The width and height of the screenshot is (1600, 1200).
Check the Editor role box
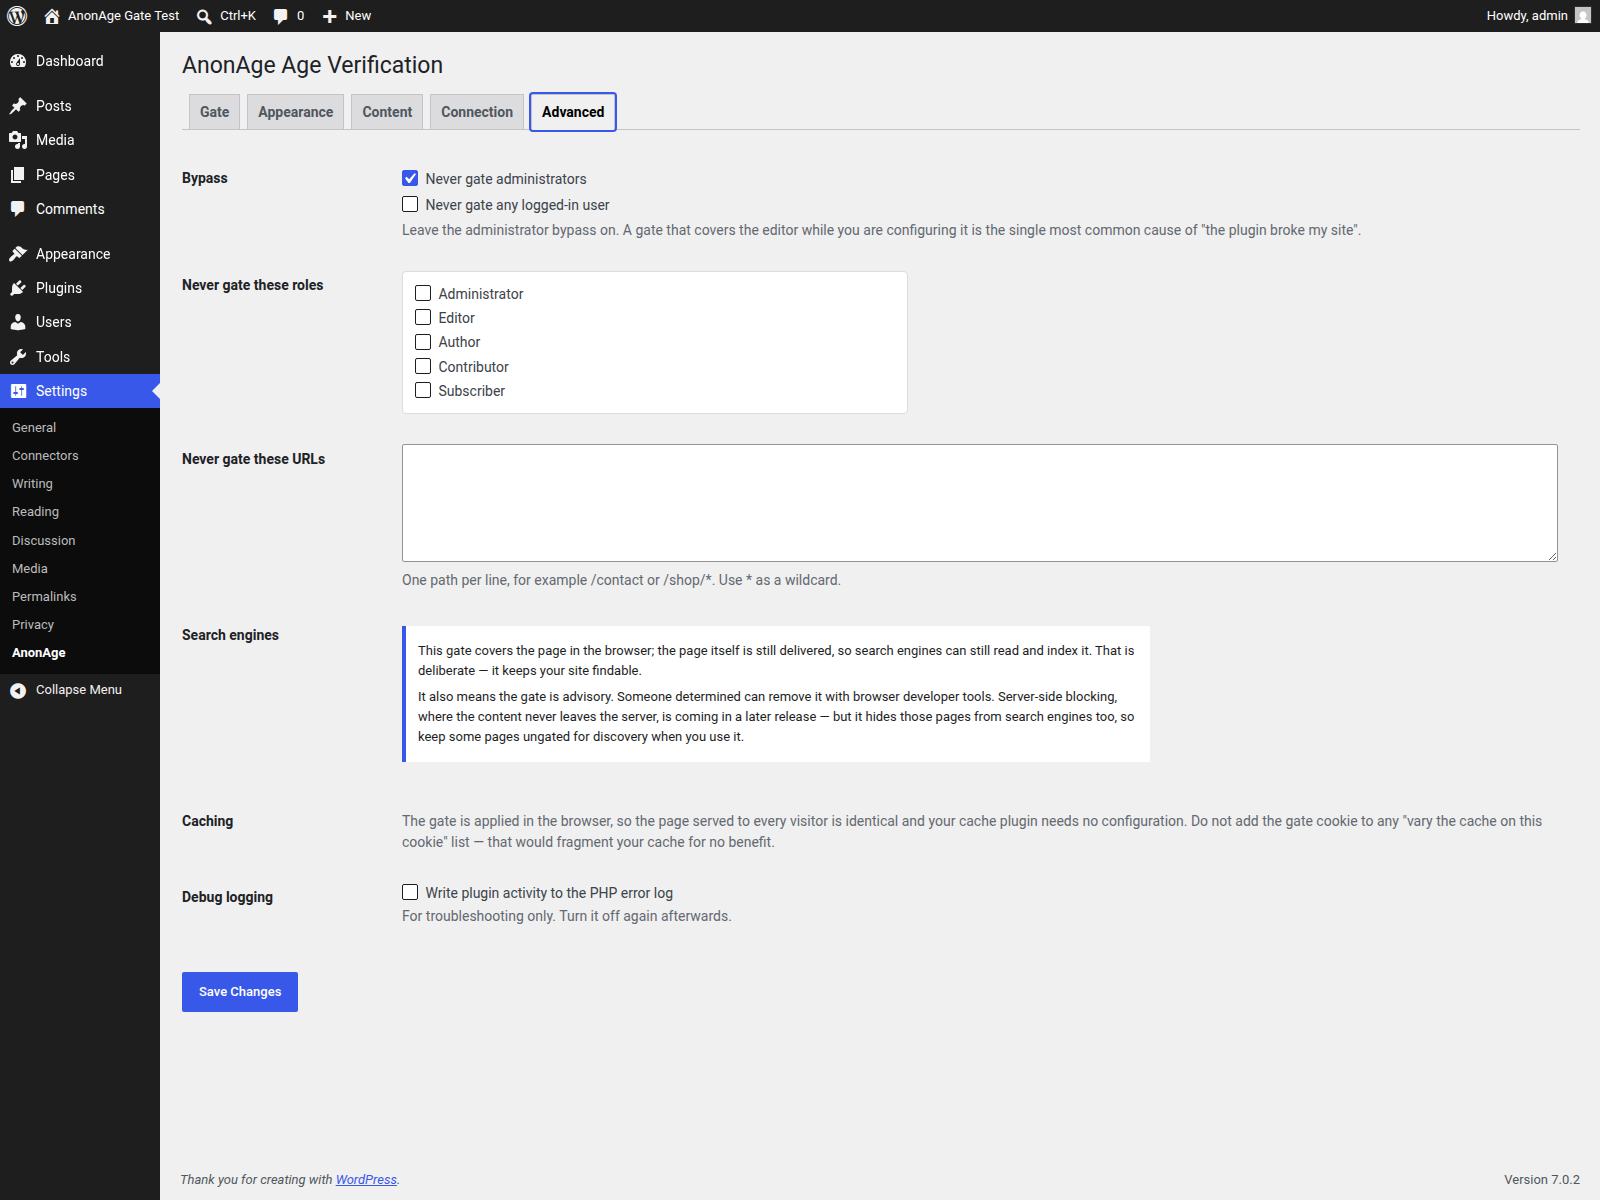coord(423,317)
